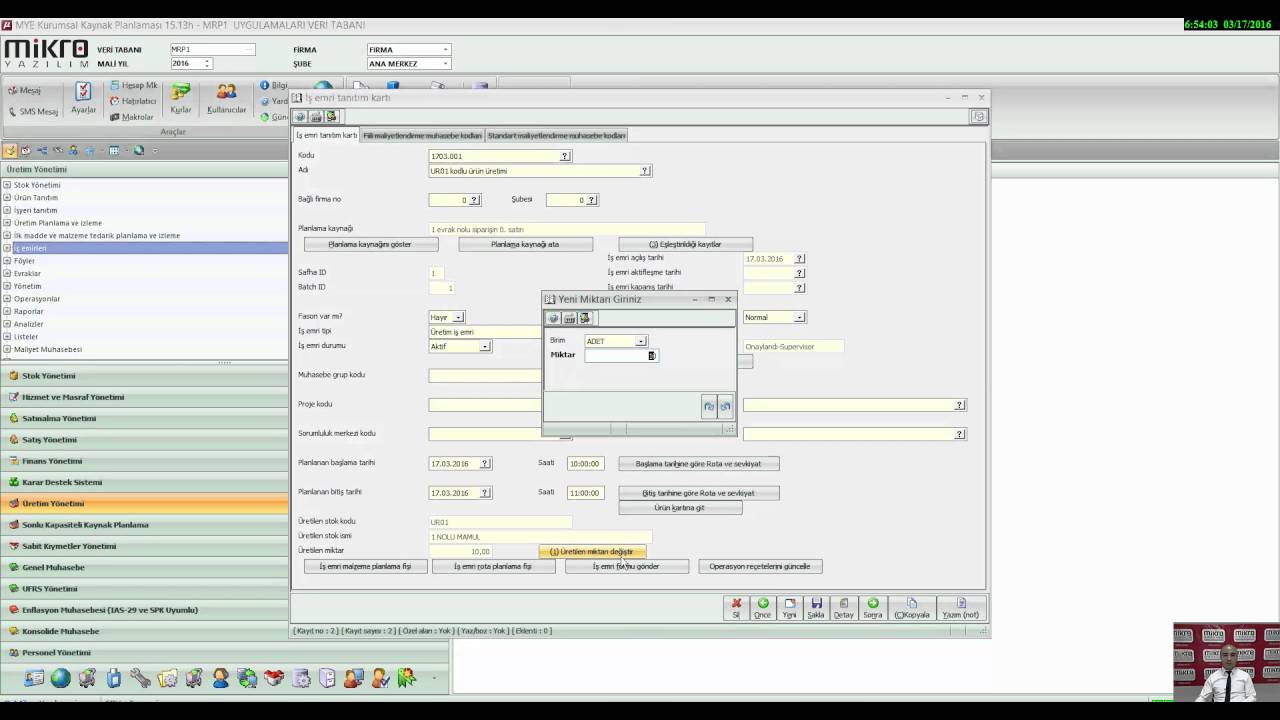Open Kullanıcılar users tool
The image size is (1280, 720).
coord(227,97)
